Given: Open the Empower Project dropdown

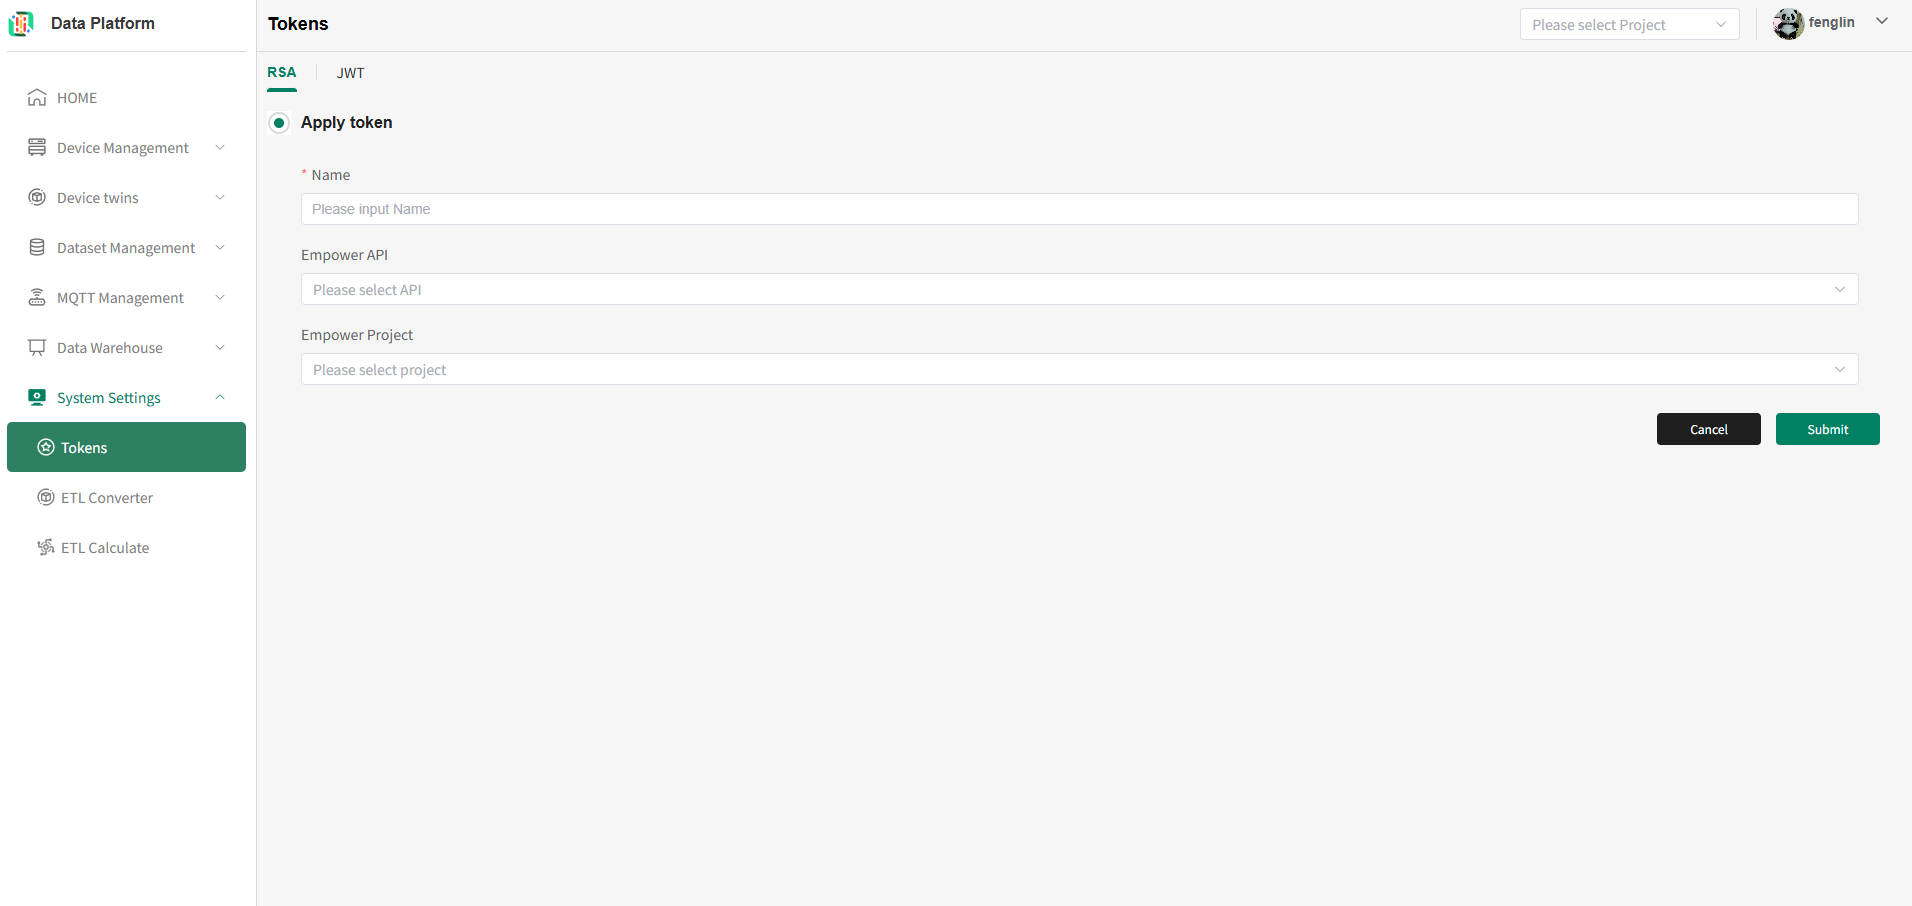Looking at the screenshot, I should click(x=1079, y=369).
